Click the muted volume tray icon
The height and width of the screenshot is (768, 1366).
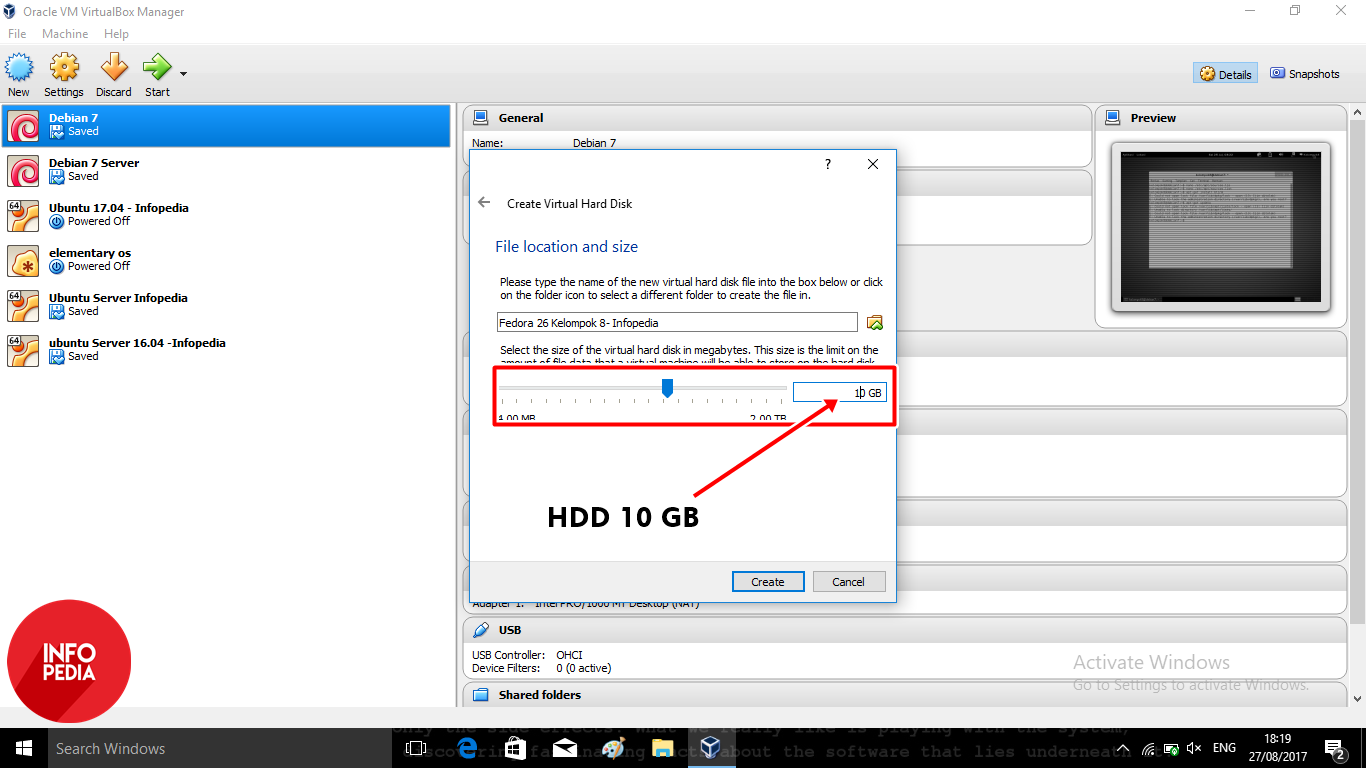pyautogui.click(x=1193, y=748)
